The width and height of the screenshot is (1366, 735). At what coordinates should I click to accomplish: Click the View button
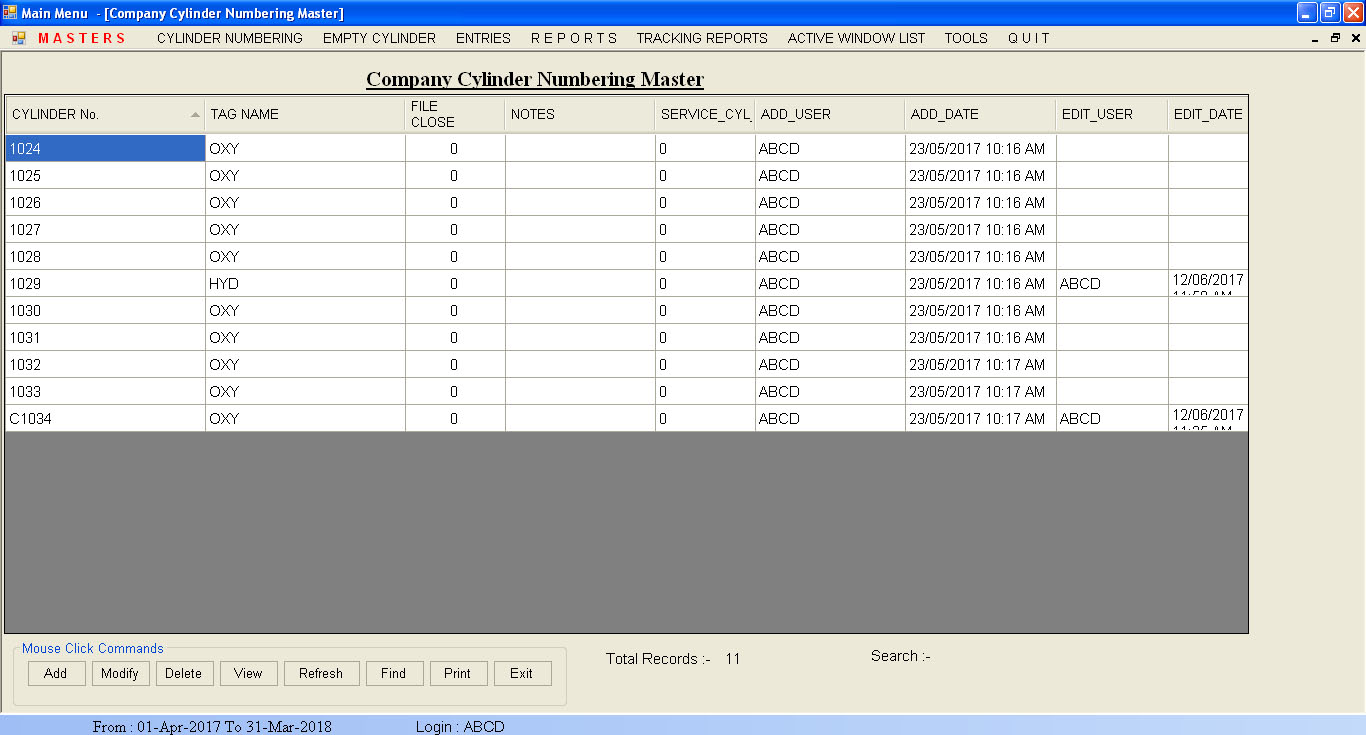(248, 673)
